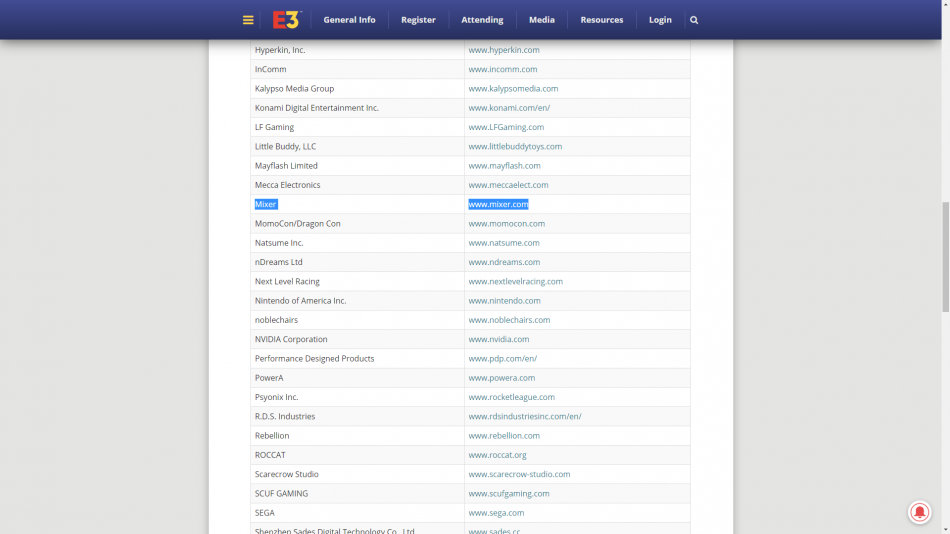Click the Mayflash Limited cell
950x534 pixels.
point(357,165)
